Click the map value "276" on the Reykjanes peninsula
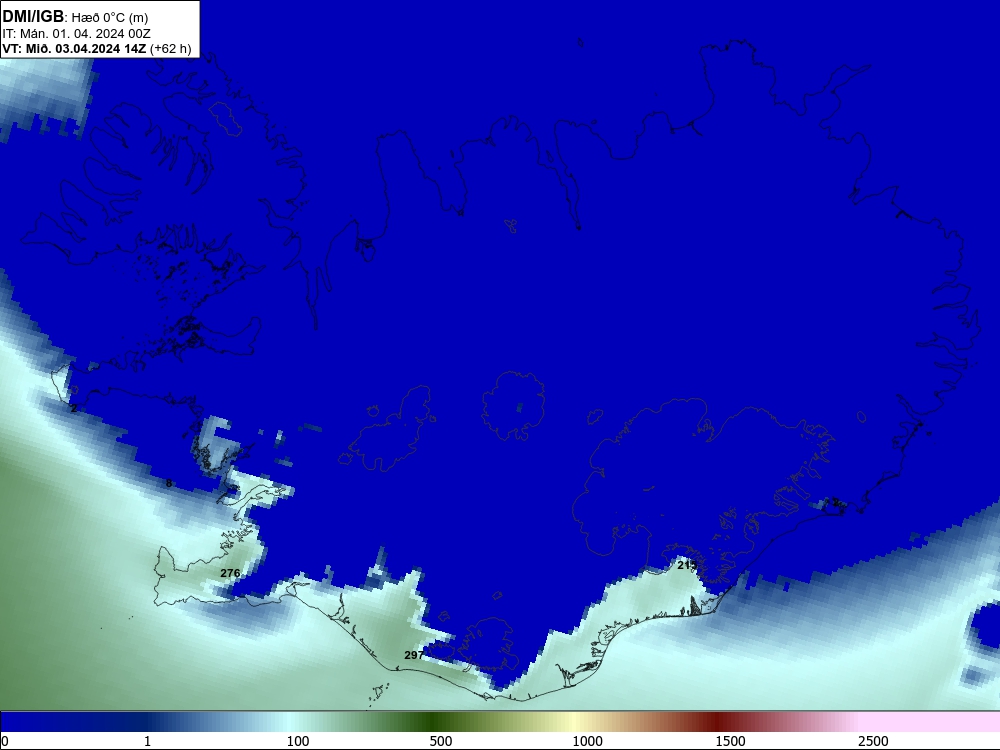 click(230, 573)
